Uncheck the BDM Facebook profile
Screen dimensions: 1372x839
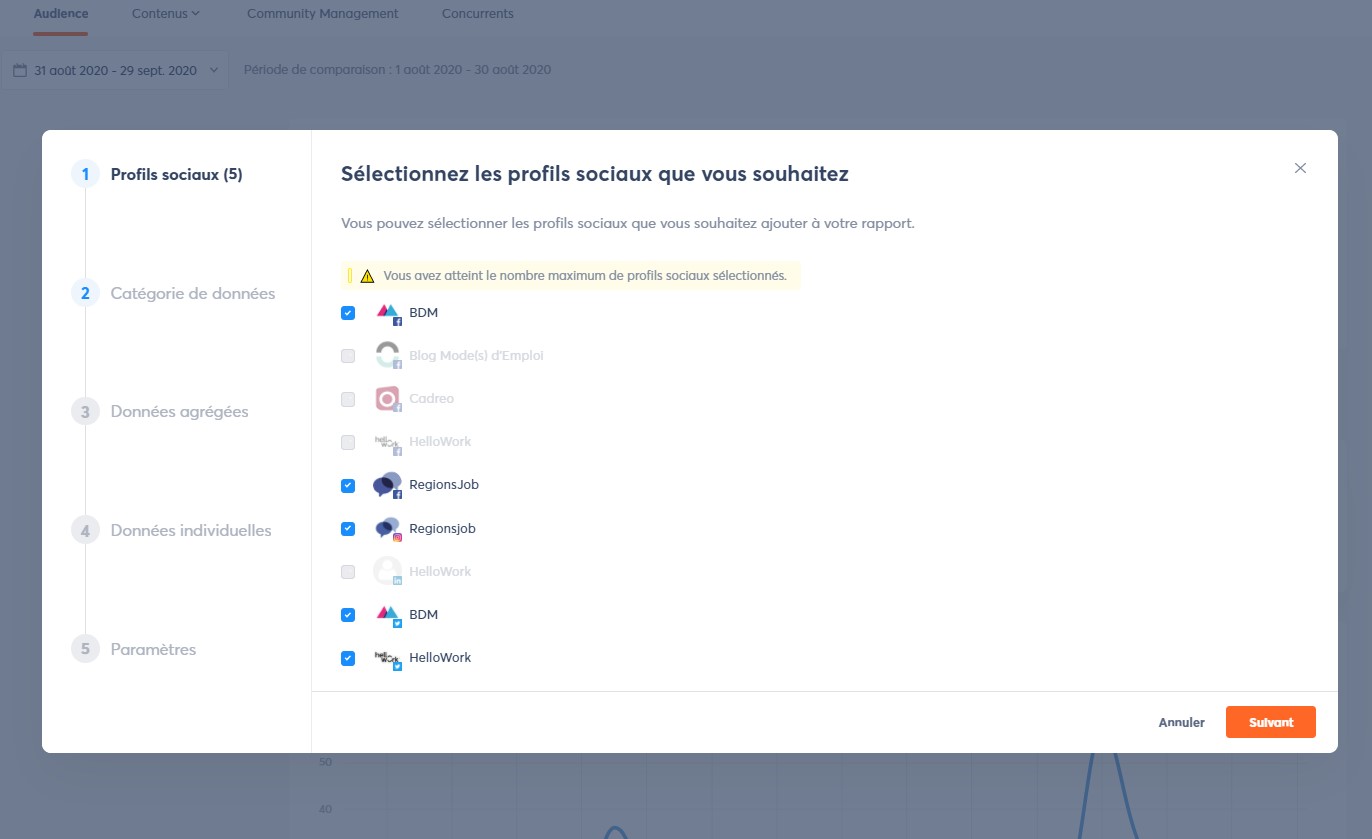(348, 312)
